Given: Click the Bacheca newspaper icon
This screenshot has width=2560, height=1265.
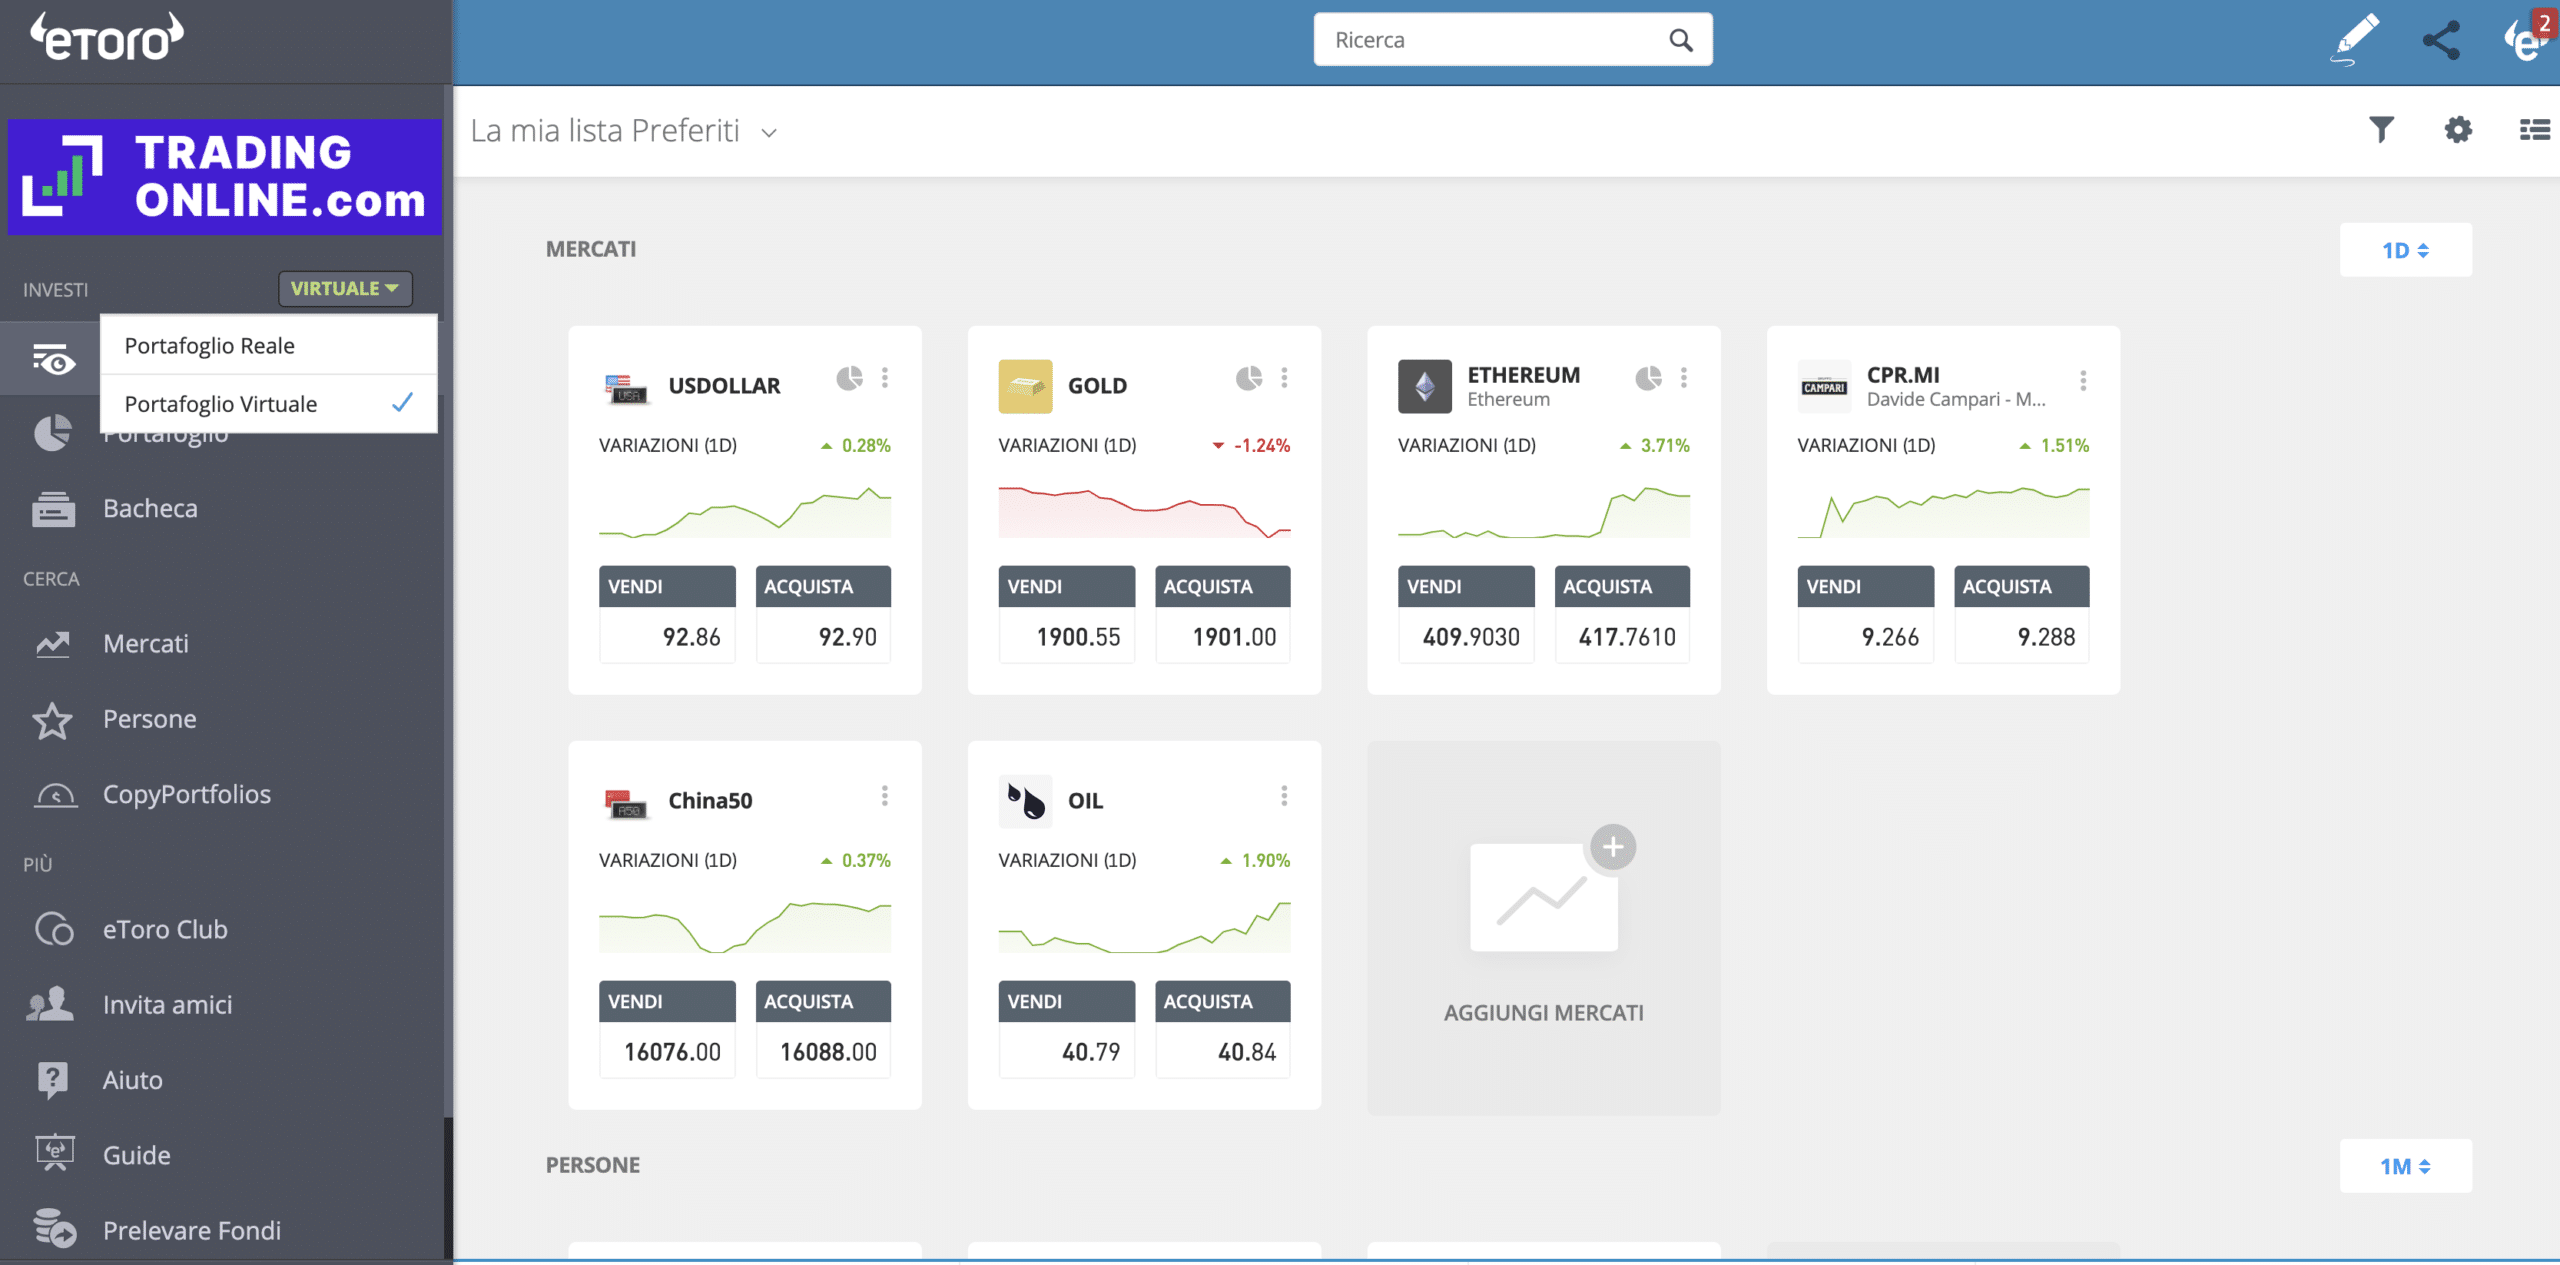Looking at the screenshot, I should (x=53, y=509).
